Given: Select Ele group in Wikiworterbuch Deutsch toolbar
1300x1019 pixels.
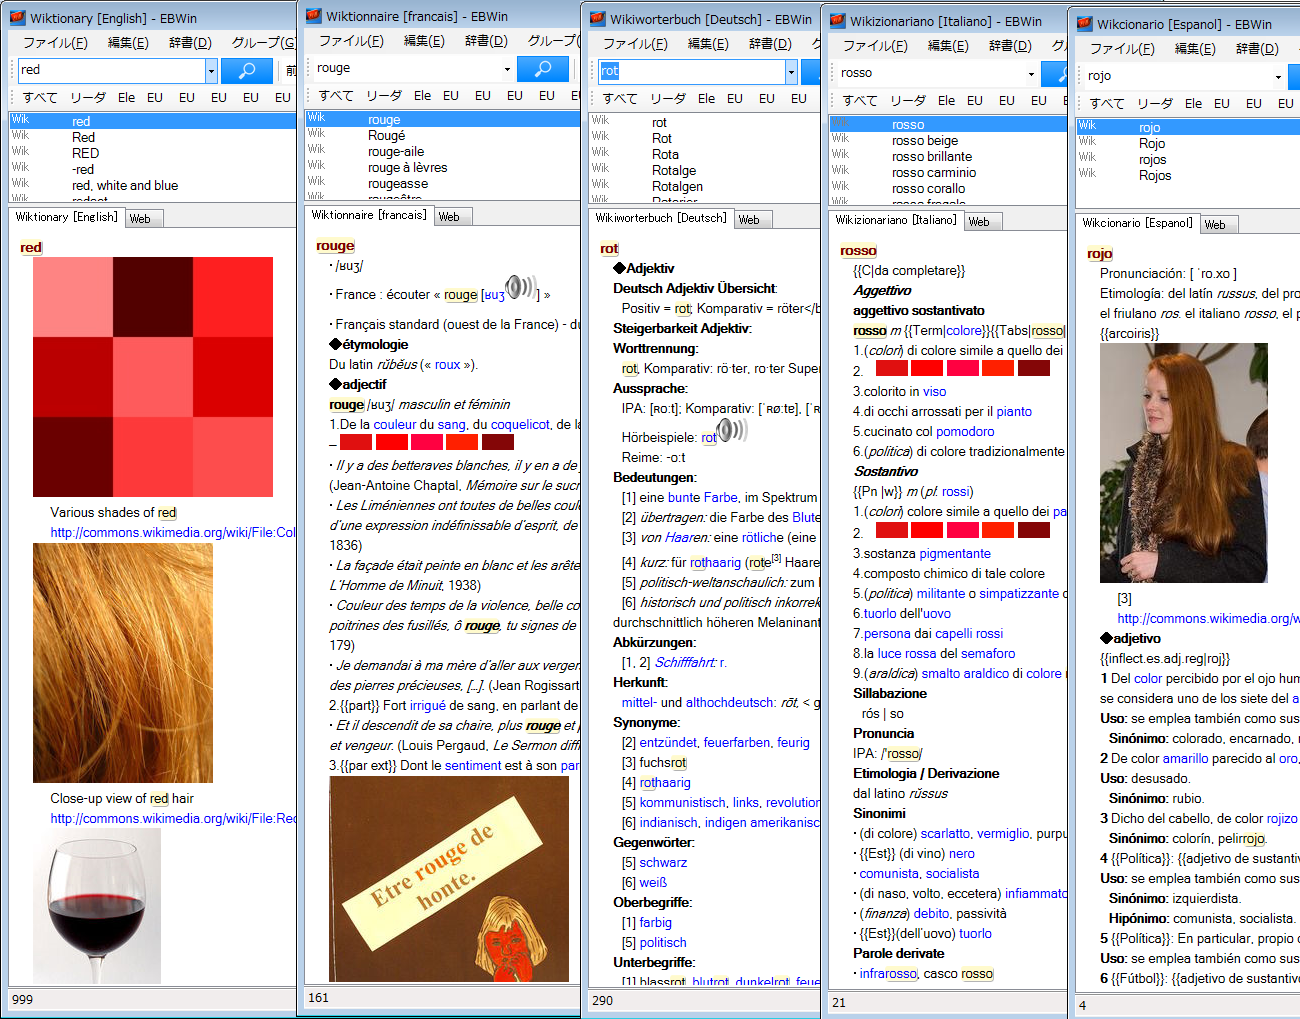Looking at the screenshot, I should [706, 99].
